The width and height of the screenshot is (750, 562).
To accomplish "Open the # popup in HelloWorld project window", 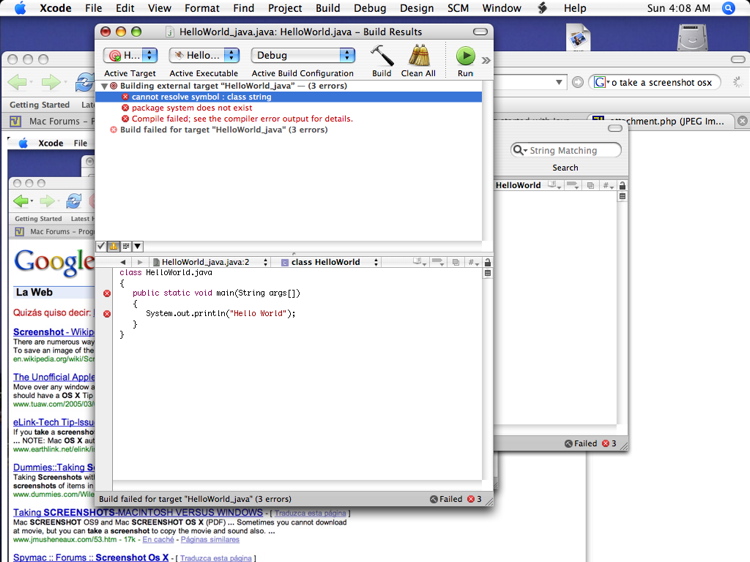I will point(608,185).
